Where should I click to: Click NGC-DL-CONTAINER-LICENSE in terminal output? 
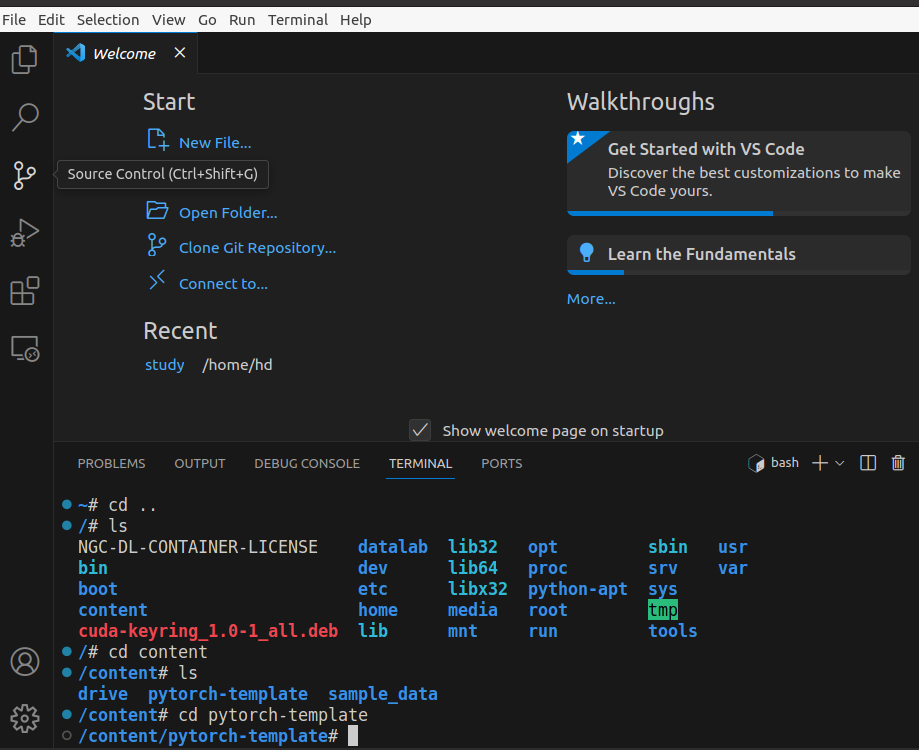198,547
